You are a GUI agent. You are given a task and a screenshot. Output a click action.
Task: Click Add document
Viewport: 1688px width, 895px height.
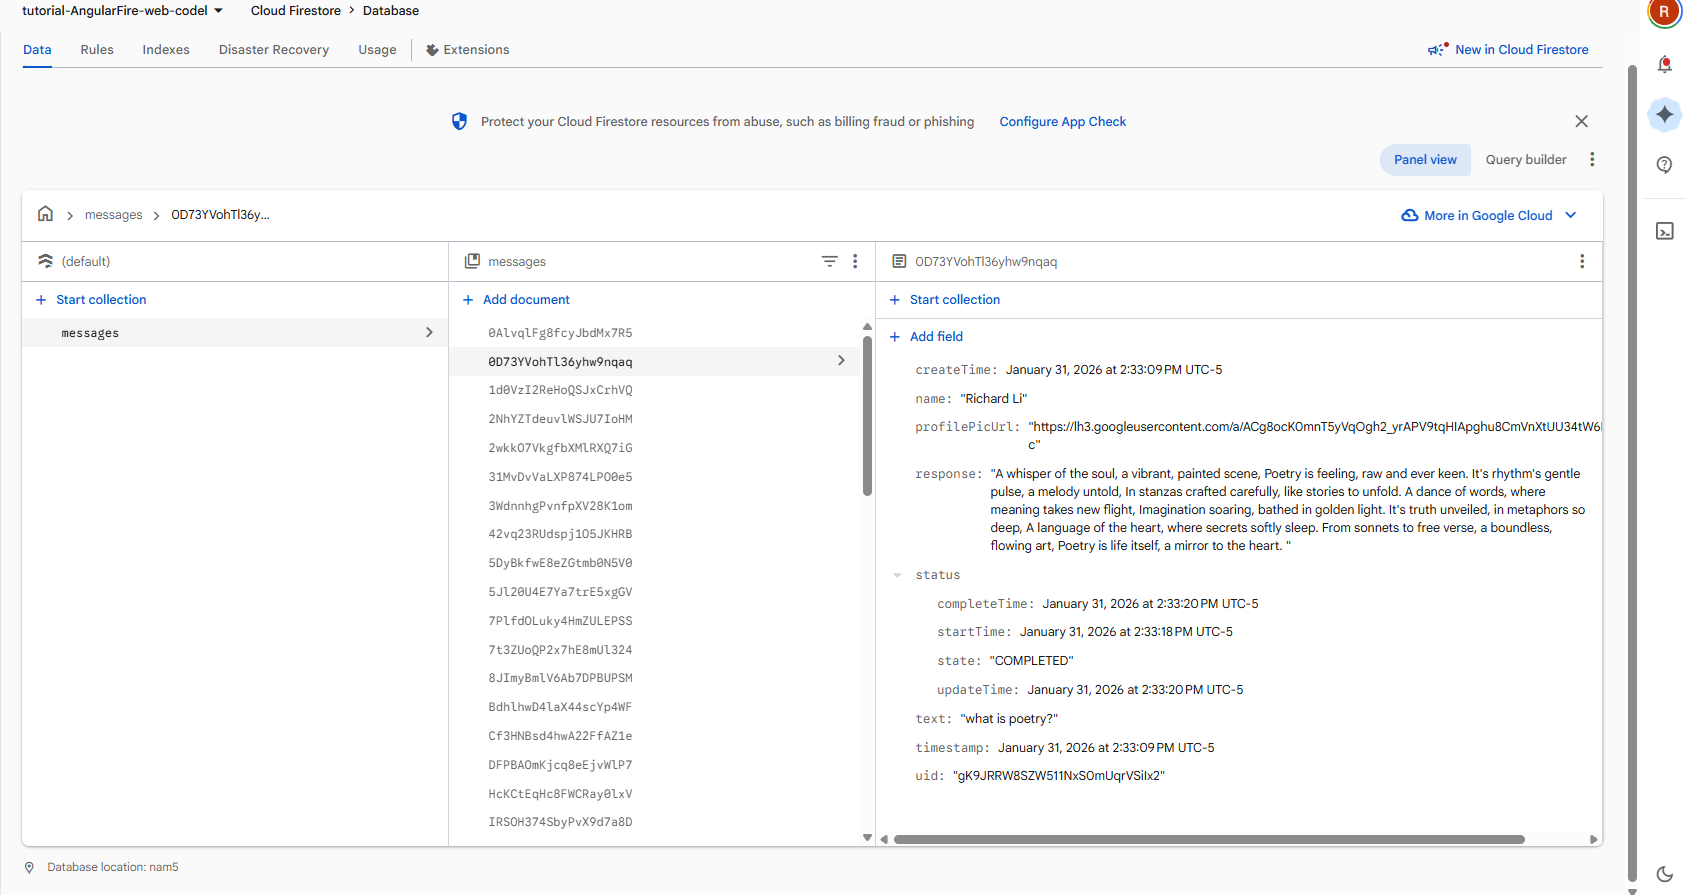(x=526, y=300)
